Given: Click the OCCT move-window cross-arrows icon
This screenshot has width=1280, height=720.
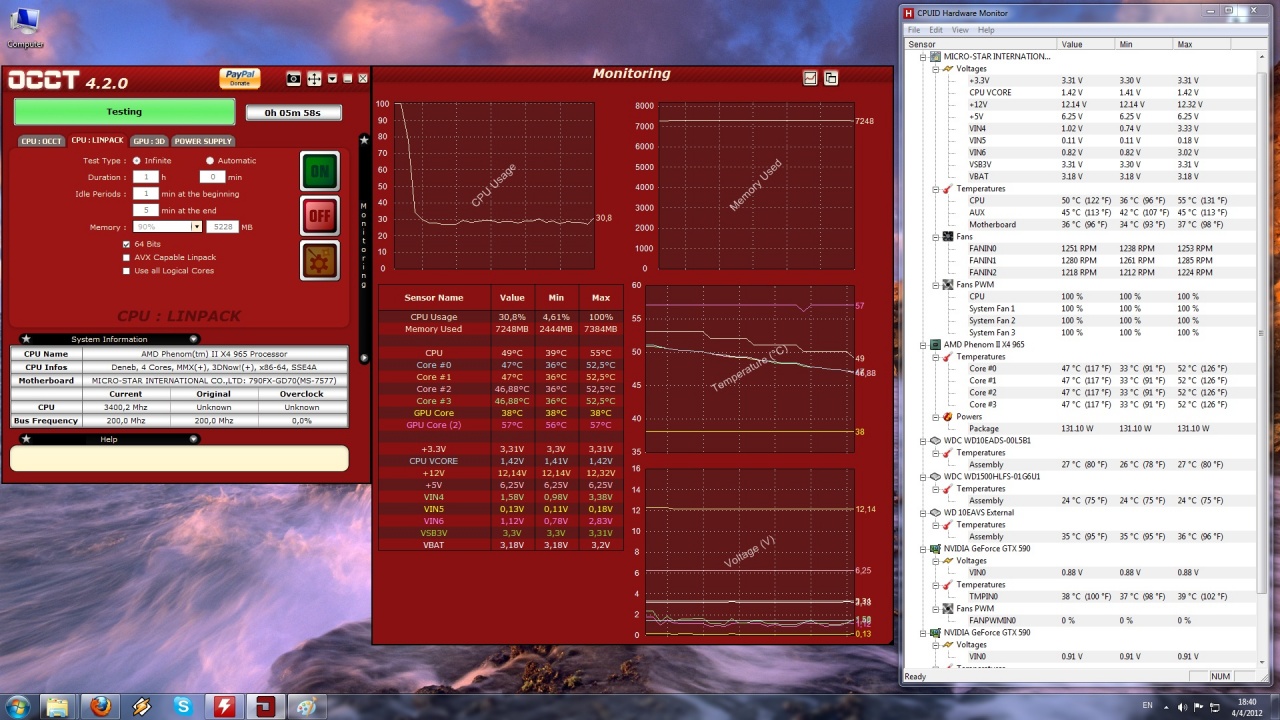Looking at the screenshot, I should 313,79.
